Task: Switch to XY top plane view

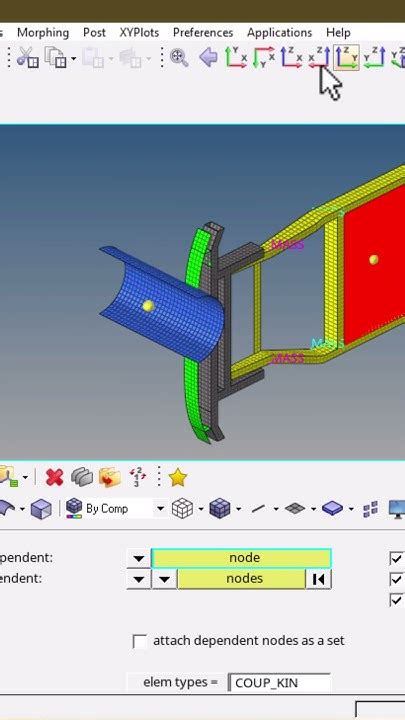Action: pos(236,58)
